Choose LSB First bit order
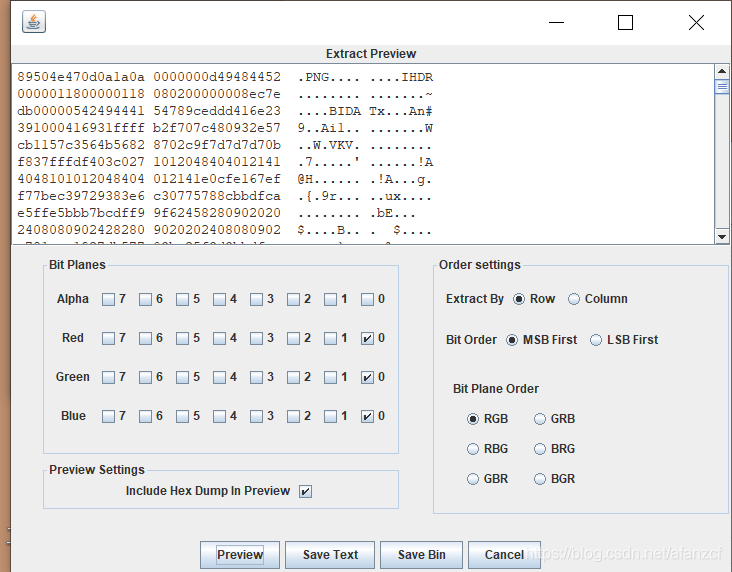The height and width of the screenshot is (572, 732). point(597,340)
